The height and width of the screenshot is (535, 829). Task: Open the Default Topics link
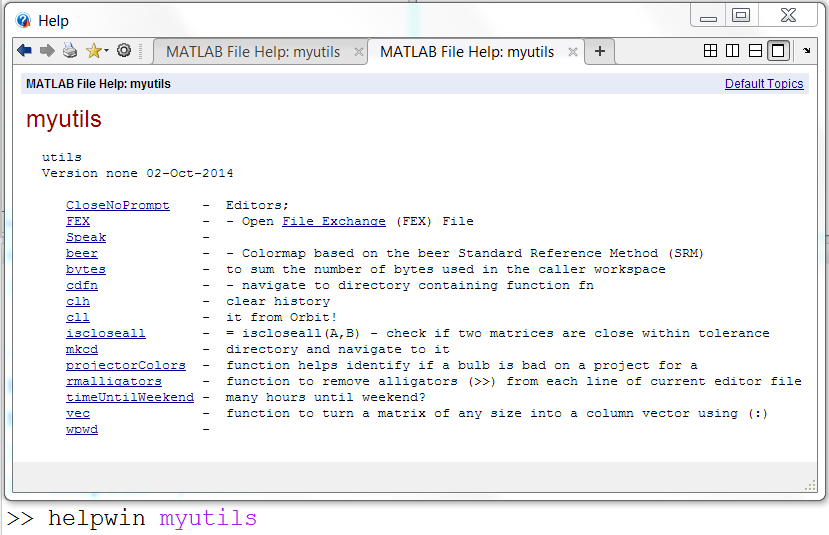[763, 84]
